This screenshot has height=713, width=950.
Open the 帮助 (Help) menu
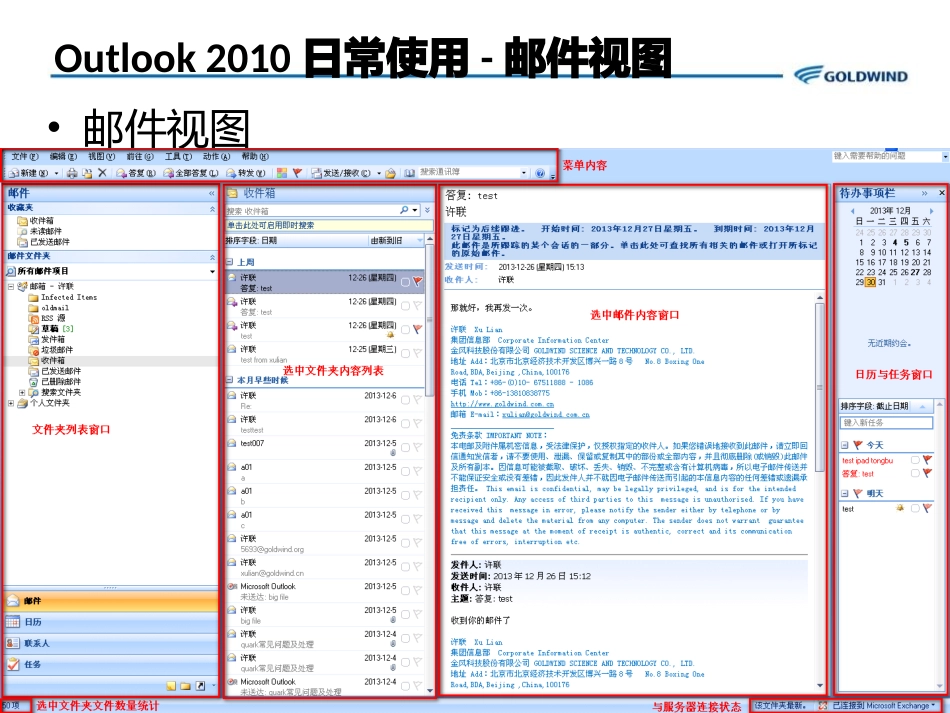[x=255, y=157]
